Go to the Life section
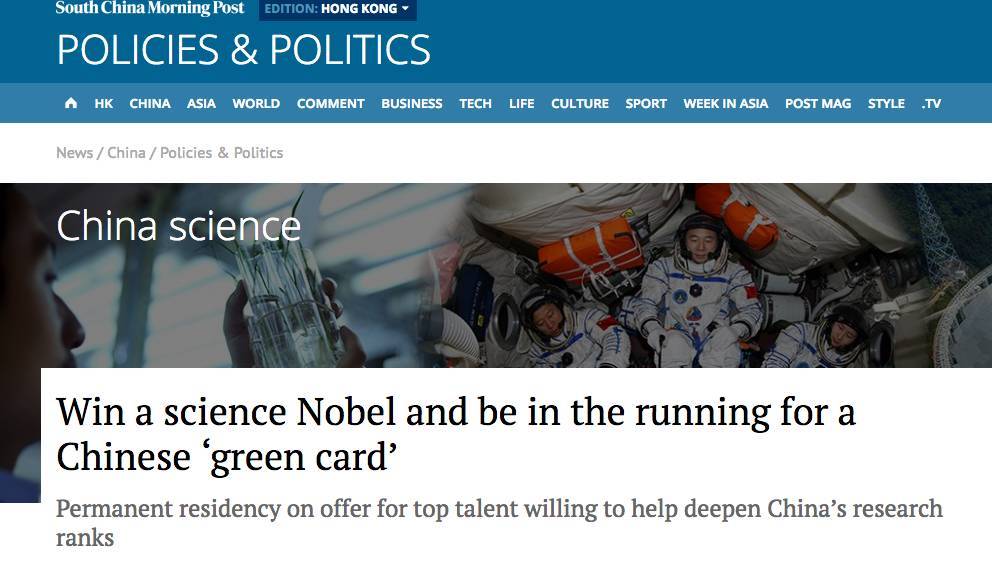The image size is (992, 562). pyautogui.click(x=521, y=103)
